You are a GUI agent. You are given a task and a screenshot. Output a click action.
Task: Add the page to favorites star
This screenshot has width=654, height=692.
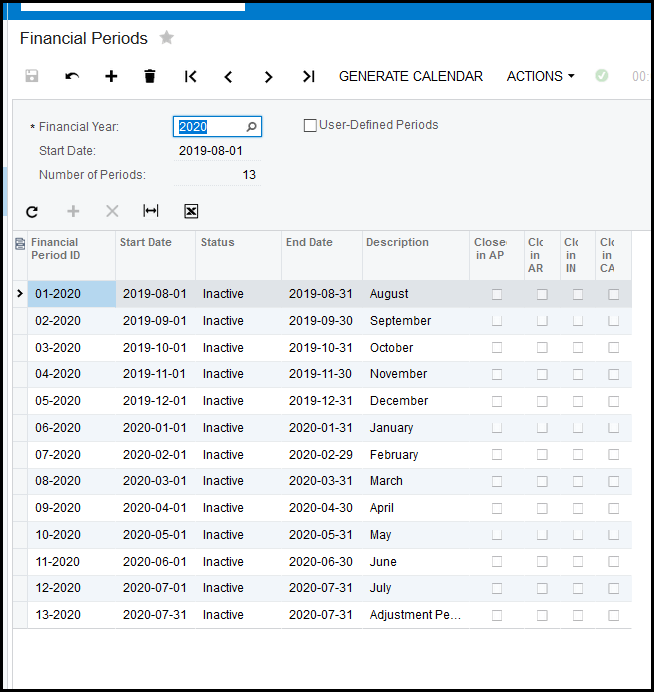[167, 38]
